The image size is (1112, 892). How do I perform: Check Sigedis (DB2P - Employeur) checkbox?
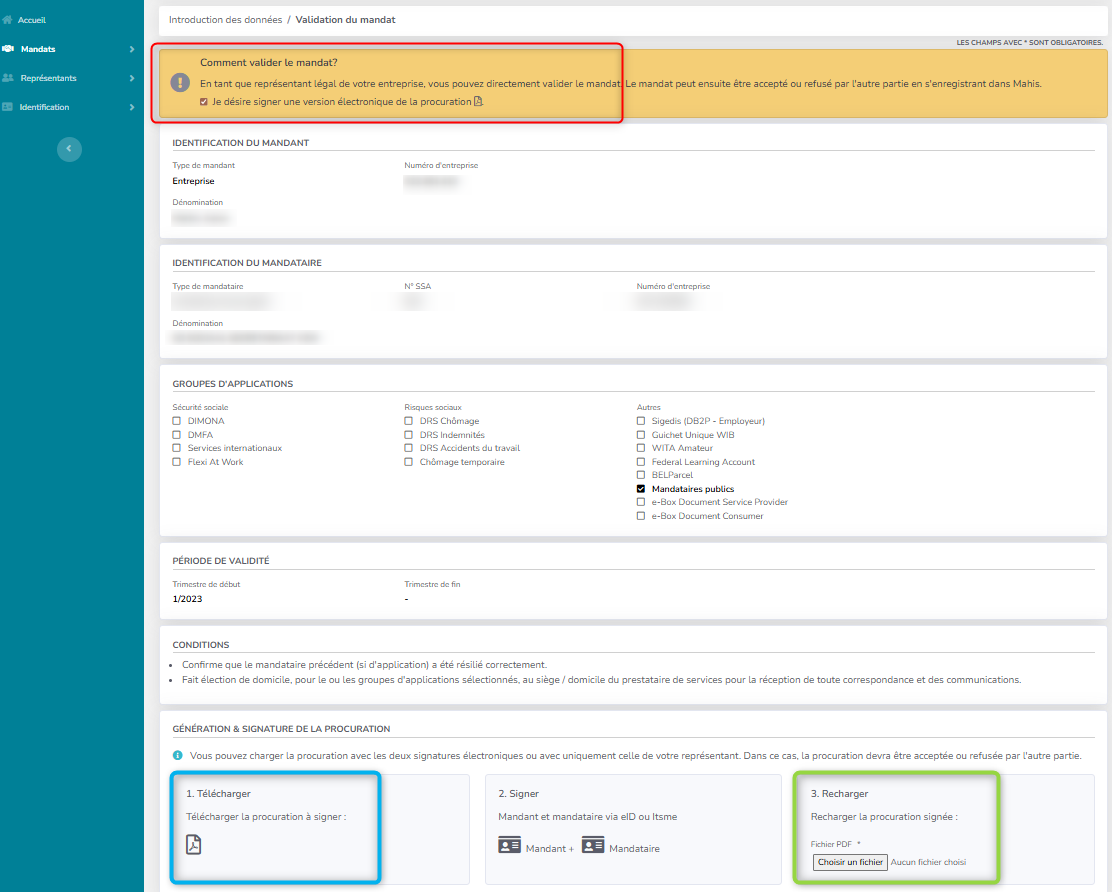641,421
